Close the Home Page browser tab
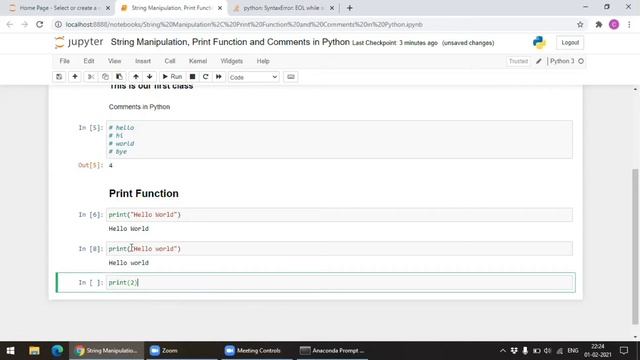Screen dimensions: 640x360 point(108,8)
